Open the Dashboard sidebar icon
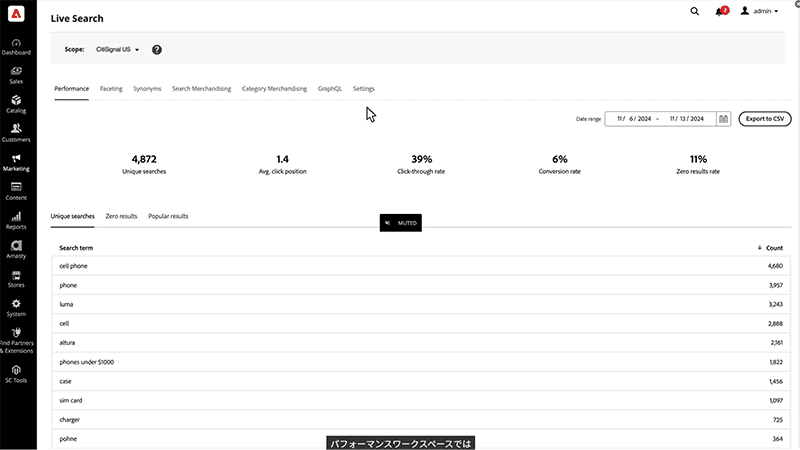800x450 pixels. pyautogui.click(x=17, y=42)
